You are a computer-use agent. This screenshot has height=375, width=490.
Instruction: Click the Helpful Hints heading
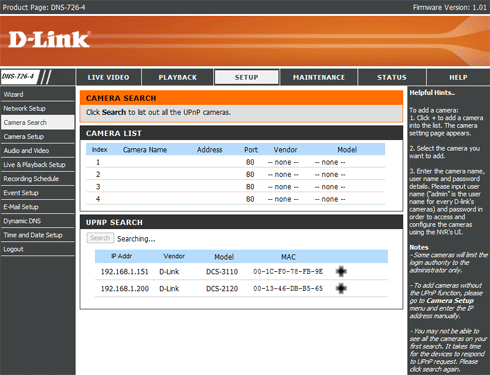[432, 93]
